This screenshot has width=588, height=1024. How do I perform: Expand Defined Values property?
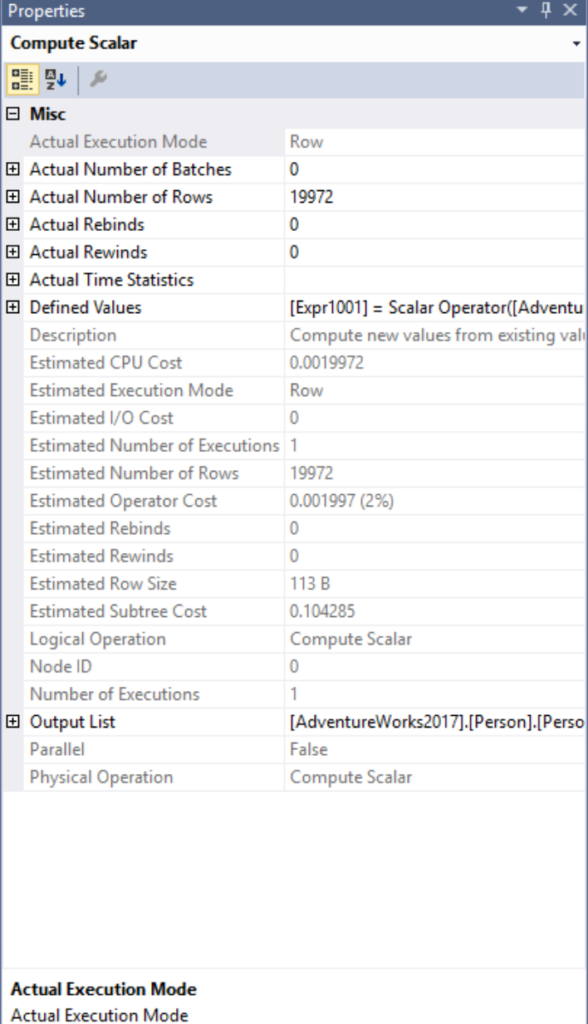click(13, 307)
